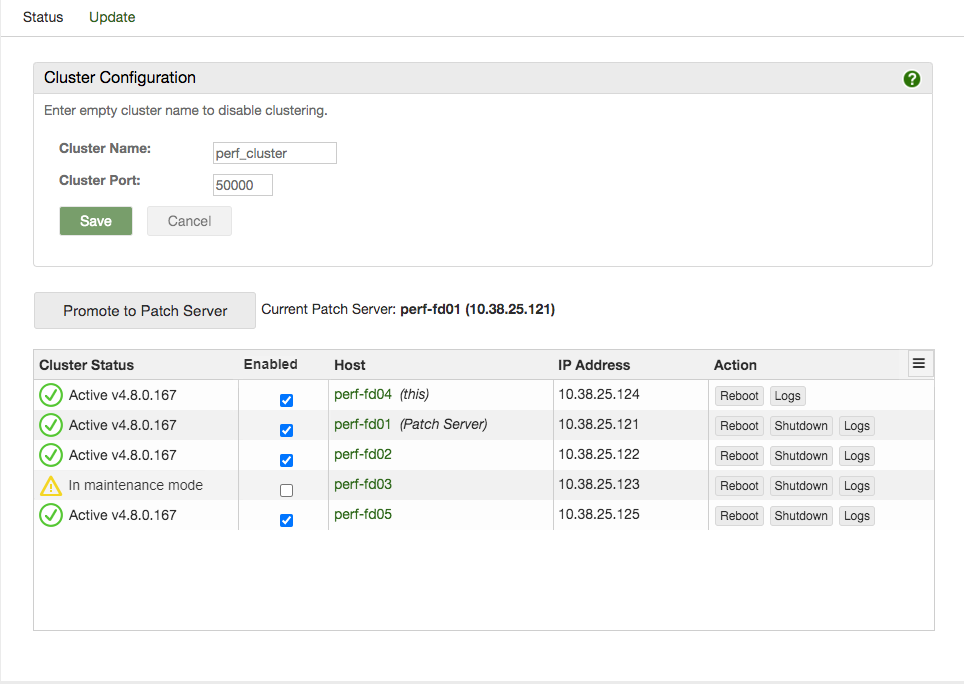Toggle the perf-fd01 enabled checkbox

pos(287,430)
